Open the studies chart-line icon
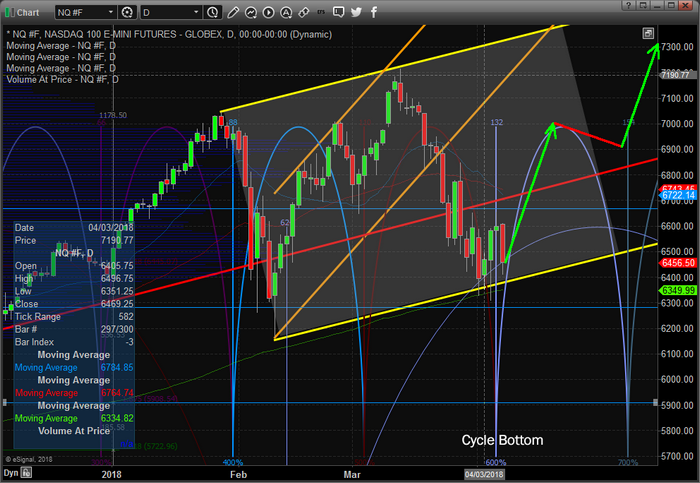 tap(250, 12)
